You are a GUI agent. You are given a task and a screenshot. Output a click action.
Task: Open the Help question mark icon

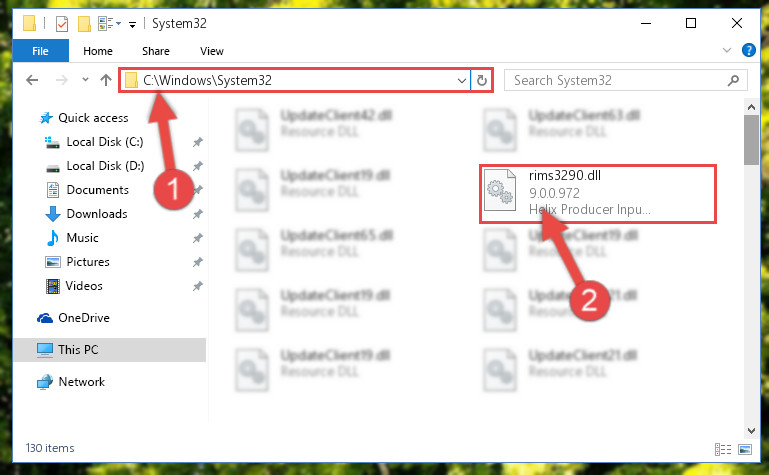click(748, 50)
